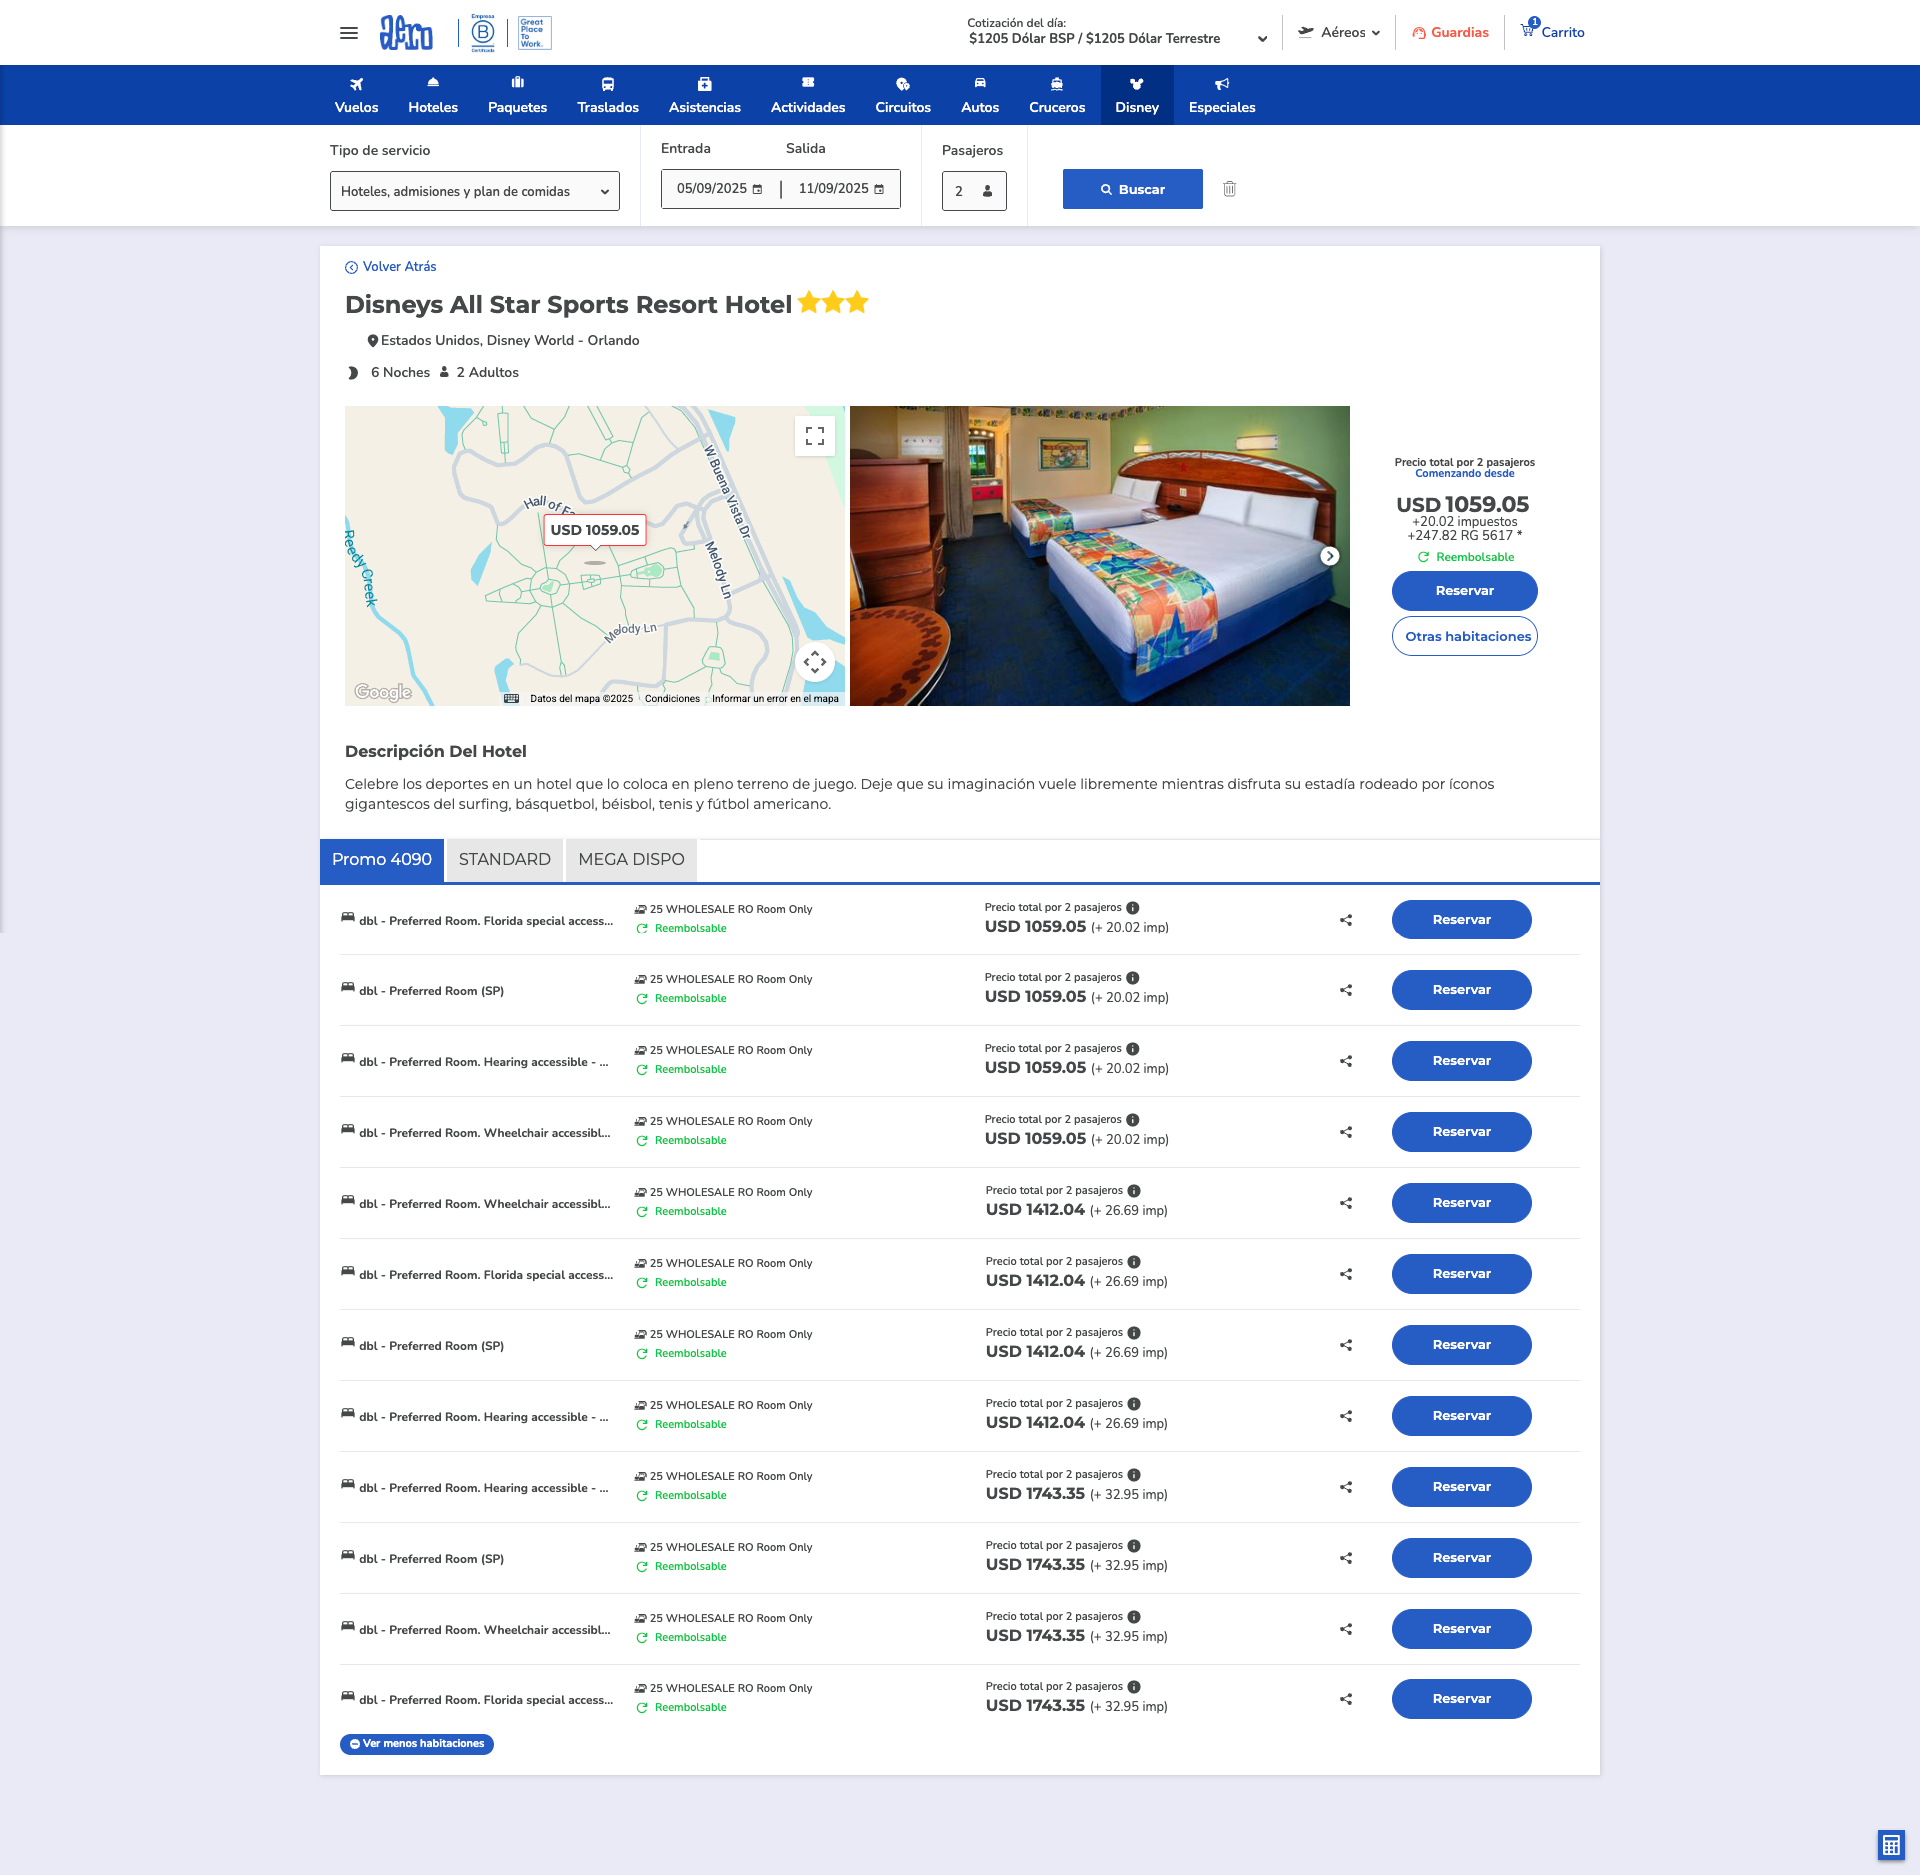This screenshot has width=1920, height=1875.
Task: Reserve Florida special access room at 1743.35
Action: pyautogui.click(x=1462, y=1699)
